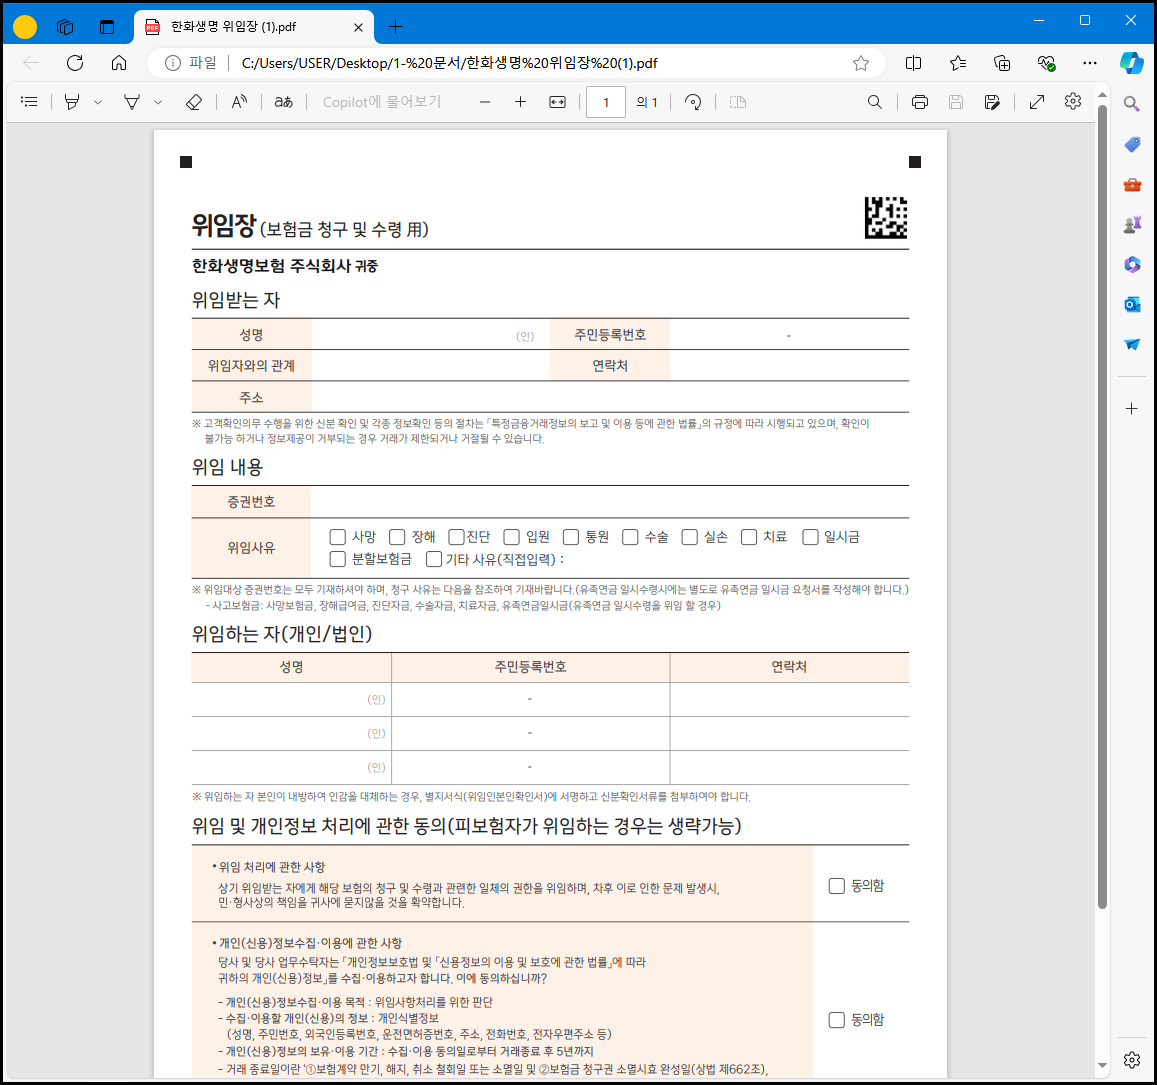Image resolution: width=1157 pixels, height=1085 pixels.
Task: Start Read aloud for the PDF
Action: 239,102
